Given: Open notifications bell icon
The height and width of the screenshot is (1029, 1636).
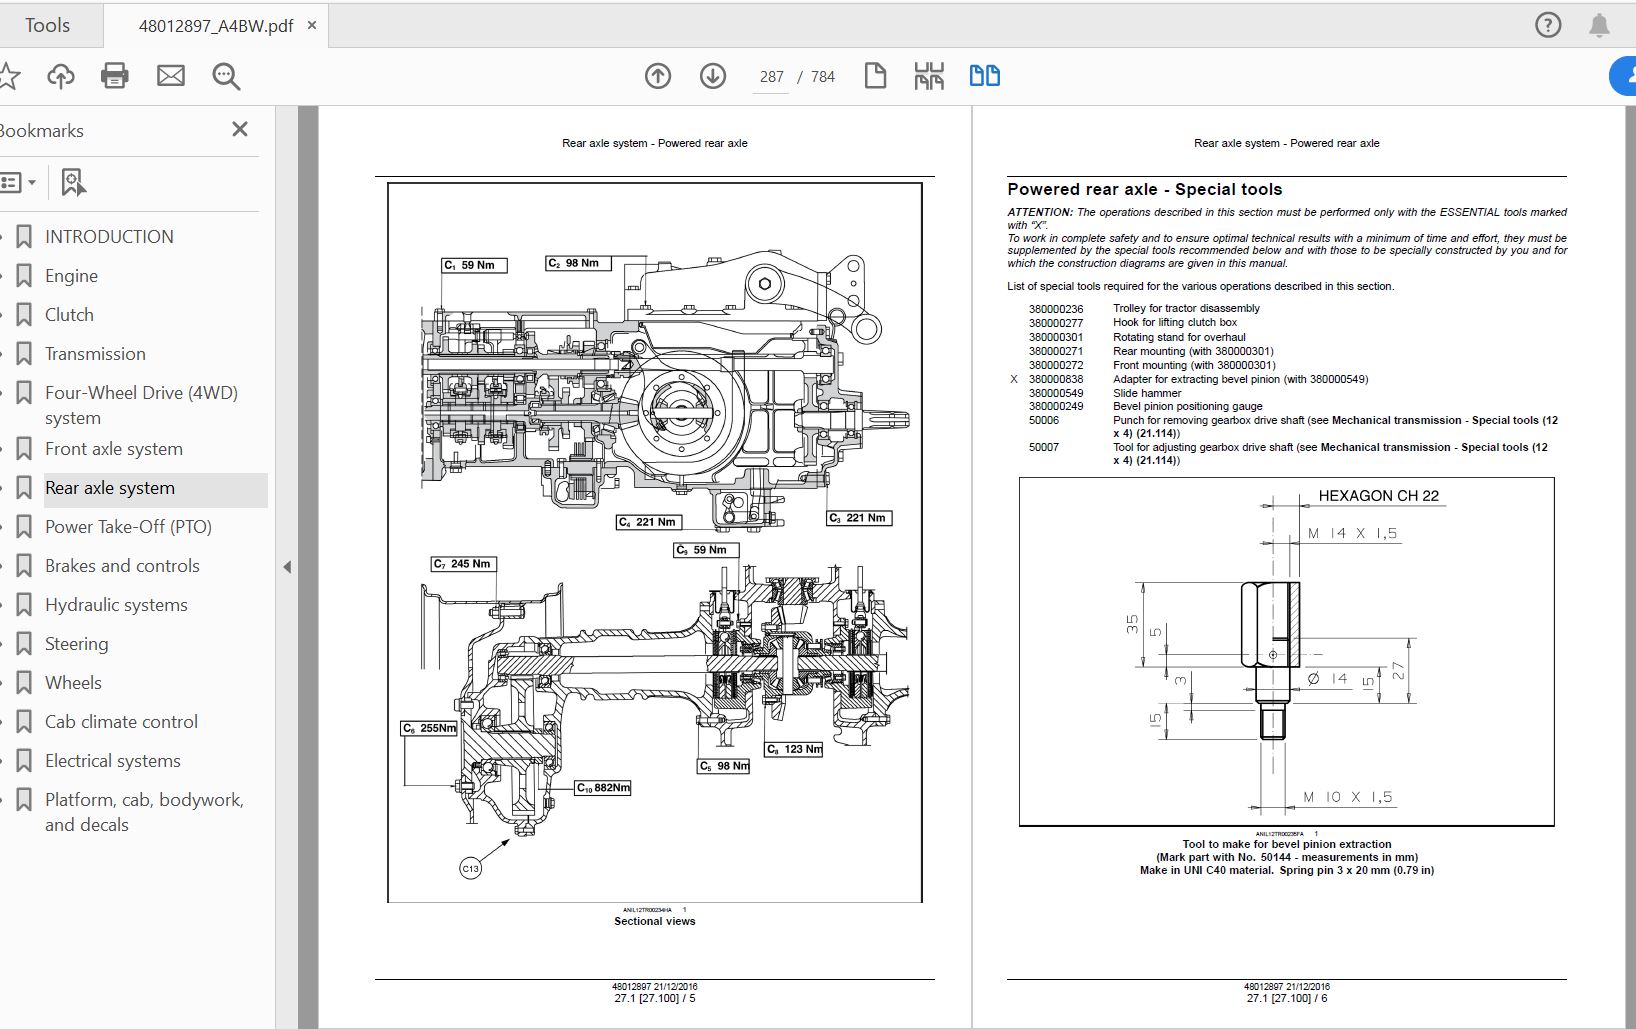Looking at the screenshot, I should 1600,25.
